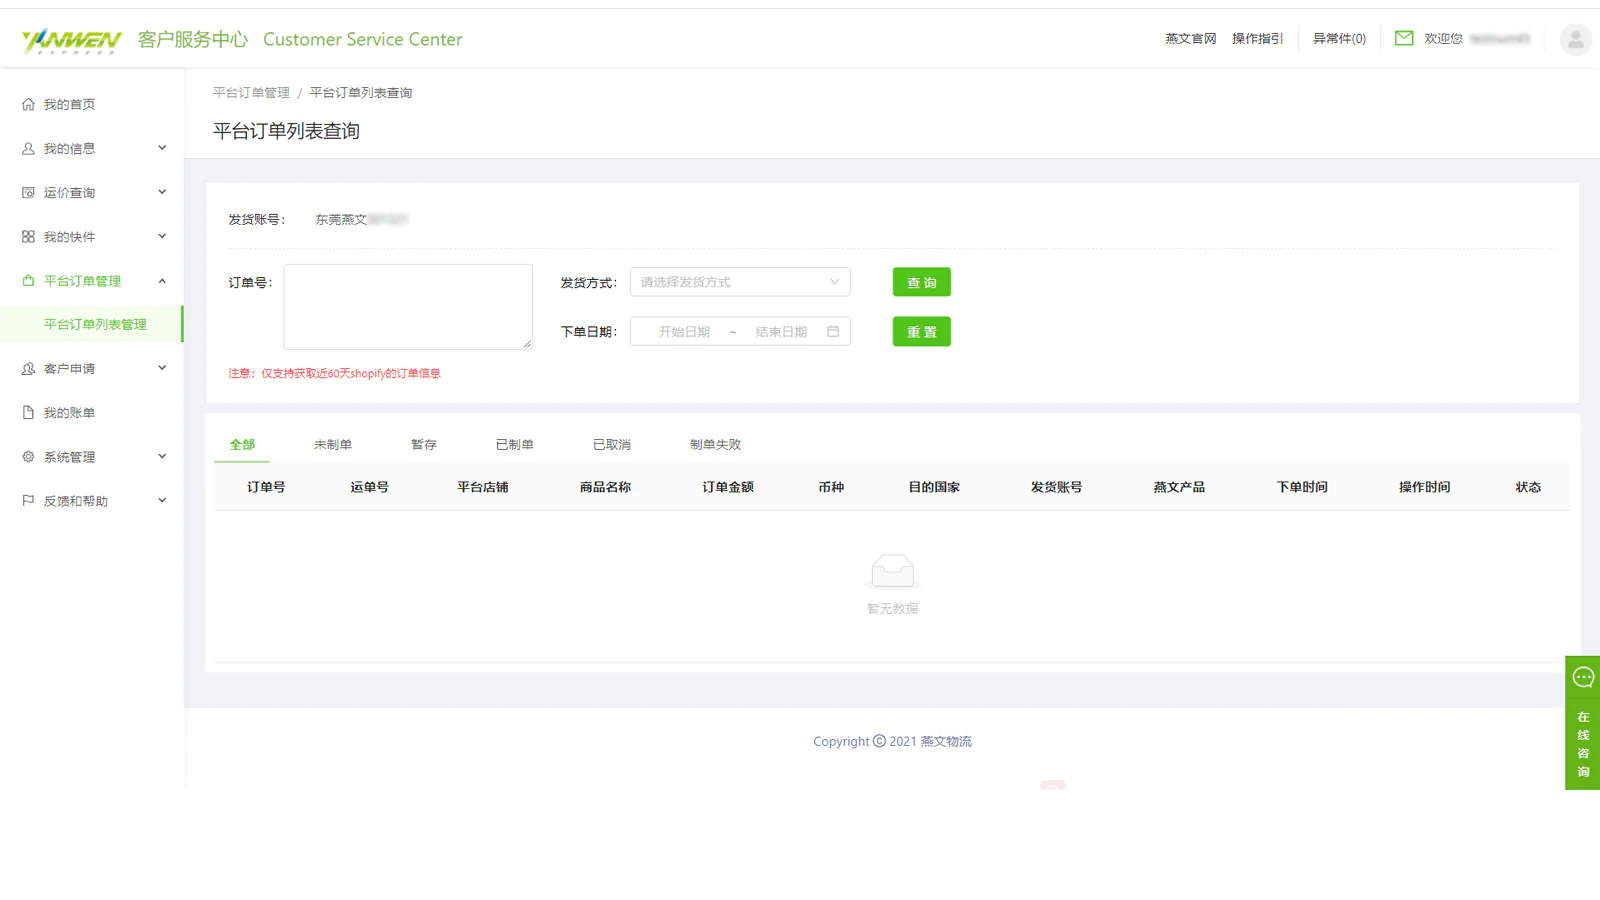The image size is (1600, 900).
Task: Click the price query icon beside 运价查询
Action: (28, 193)
